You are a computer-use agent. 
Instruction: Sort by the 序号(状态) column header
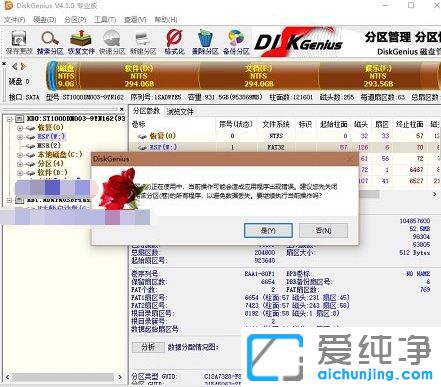click(236, 124)
